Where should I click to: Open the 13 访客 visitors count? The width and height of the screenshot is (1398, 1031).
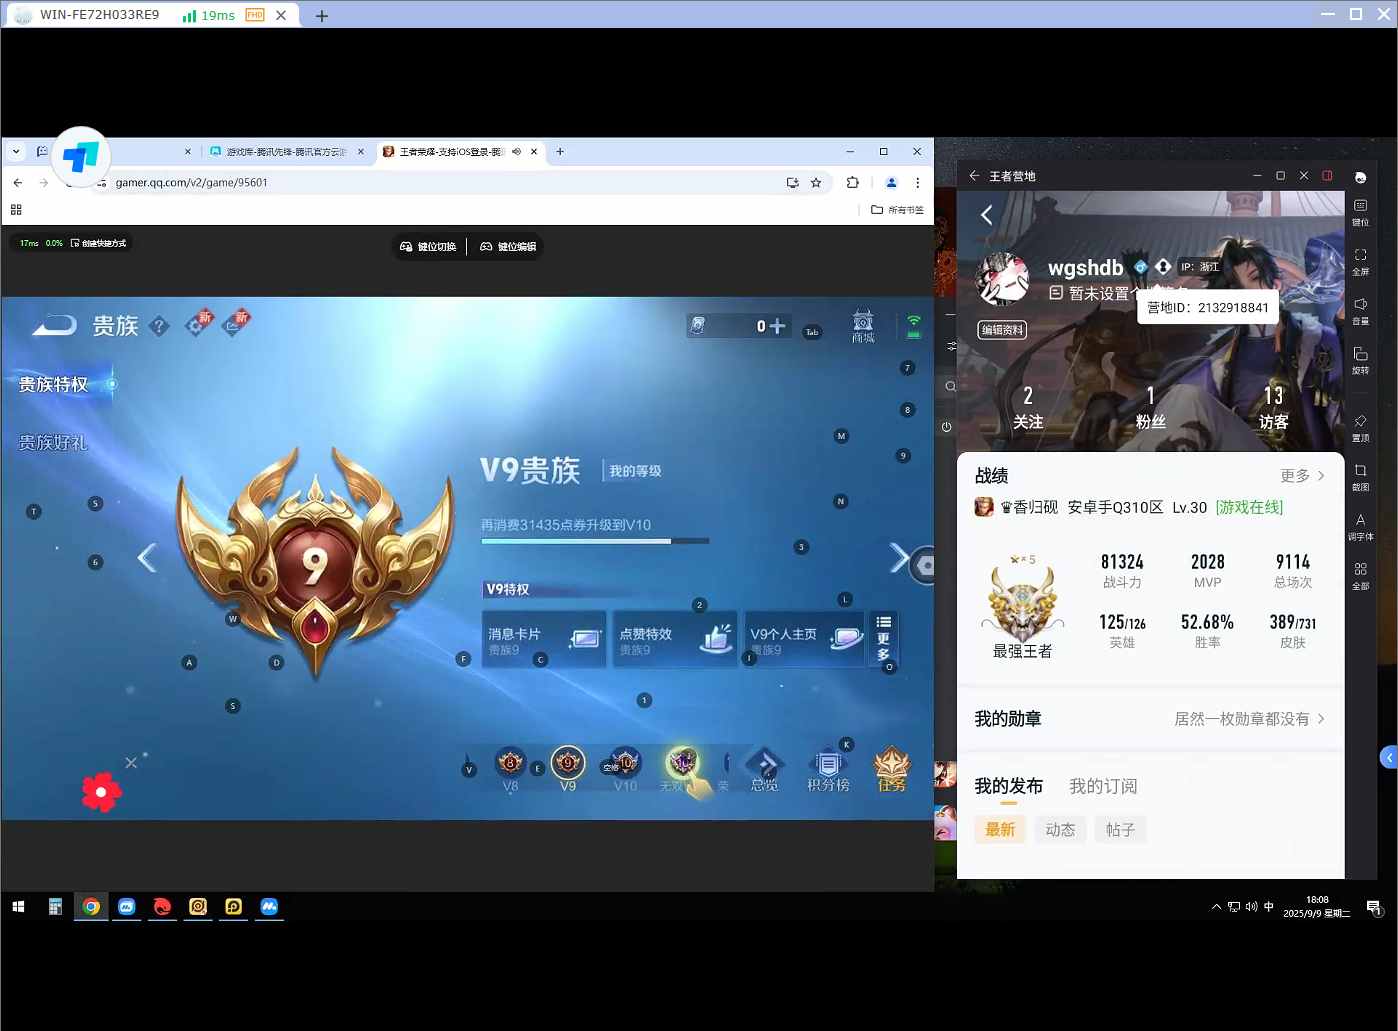click(x=1273, y=408)
